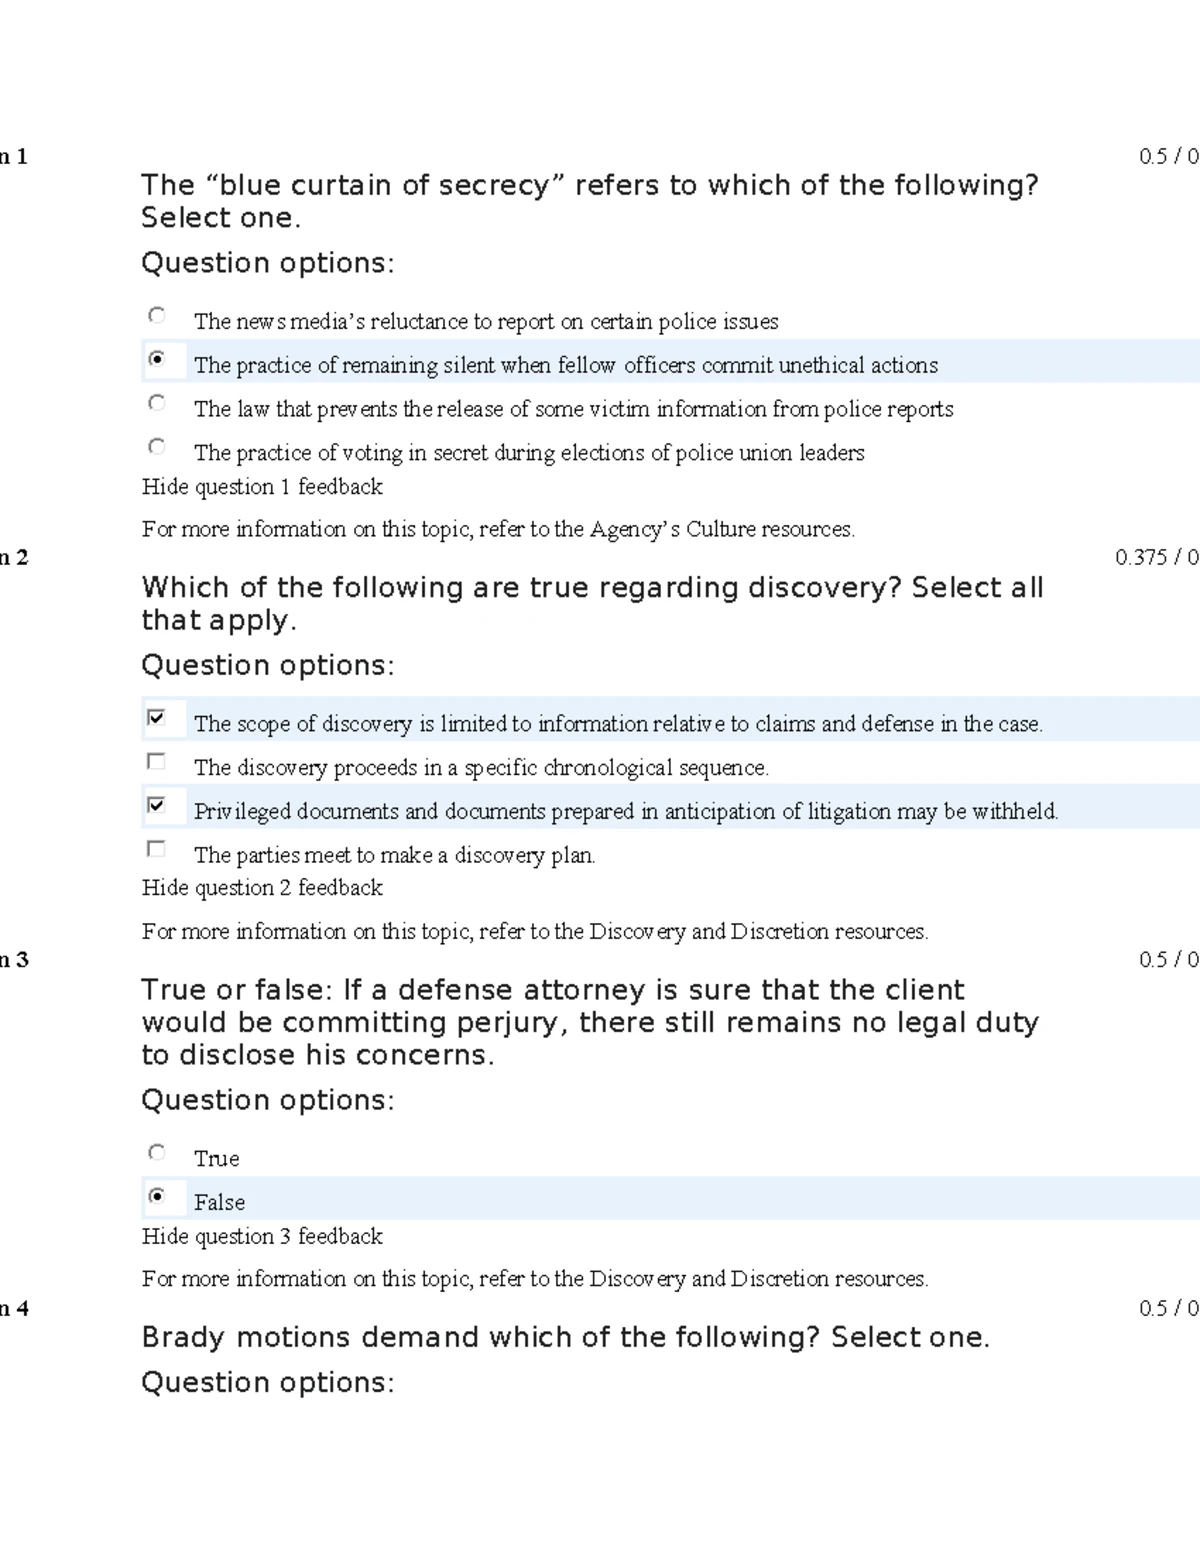Image resolution: width=1200 pixels, height=1553 pixels.
Task: Hide question 1 feedback
Action: click(x=262, y=487)
